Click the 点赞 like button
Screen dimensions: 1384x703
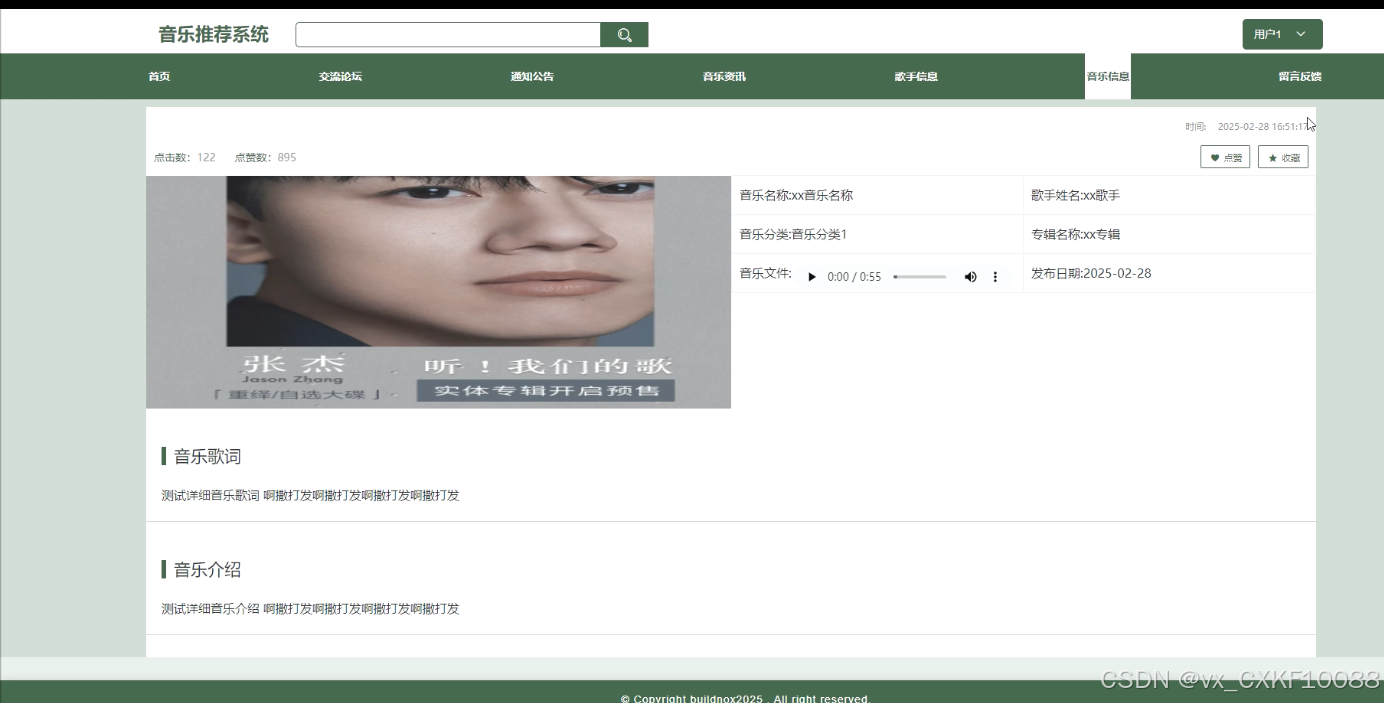(x=1225, y=157)
